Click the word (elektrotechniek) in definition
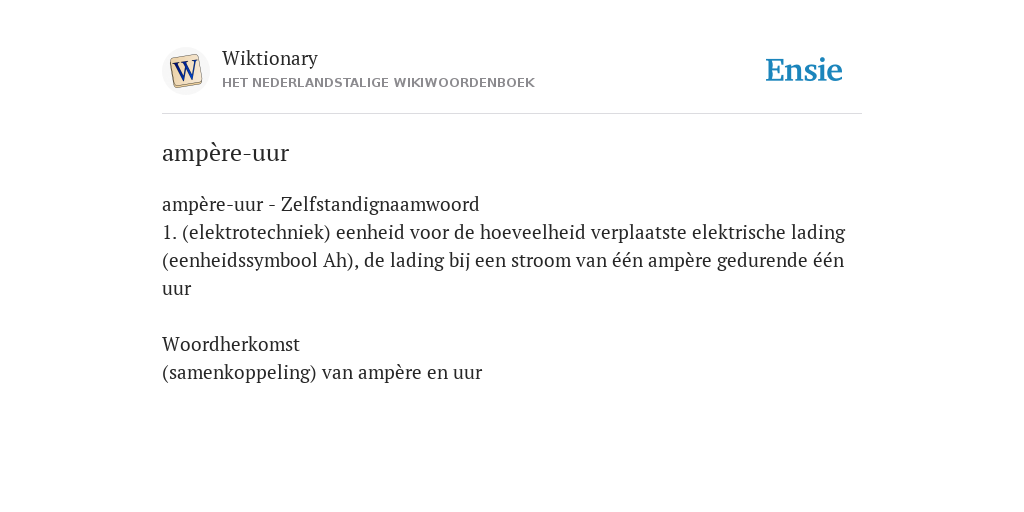 [x=257, y=232]
